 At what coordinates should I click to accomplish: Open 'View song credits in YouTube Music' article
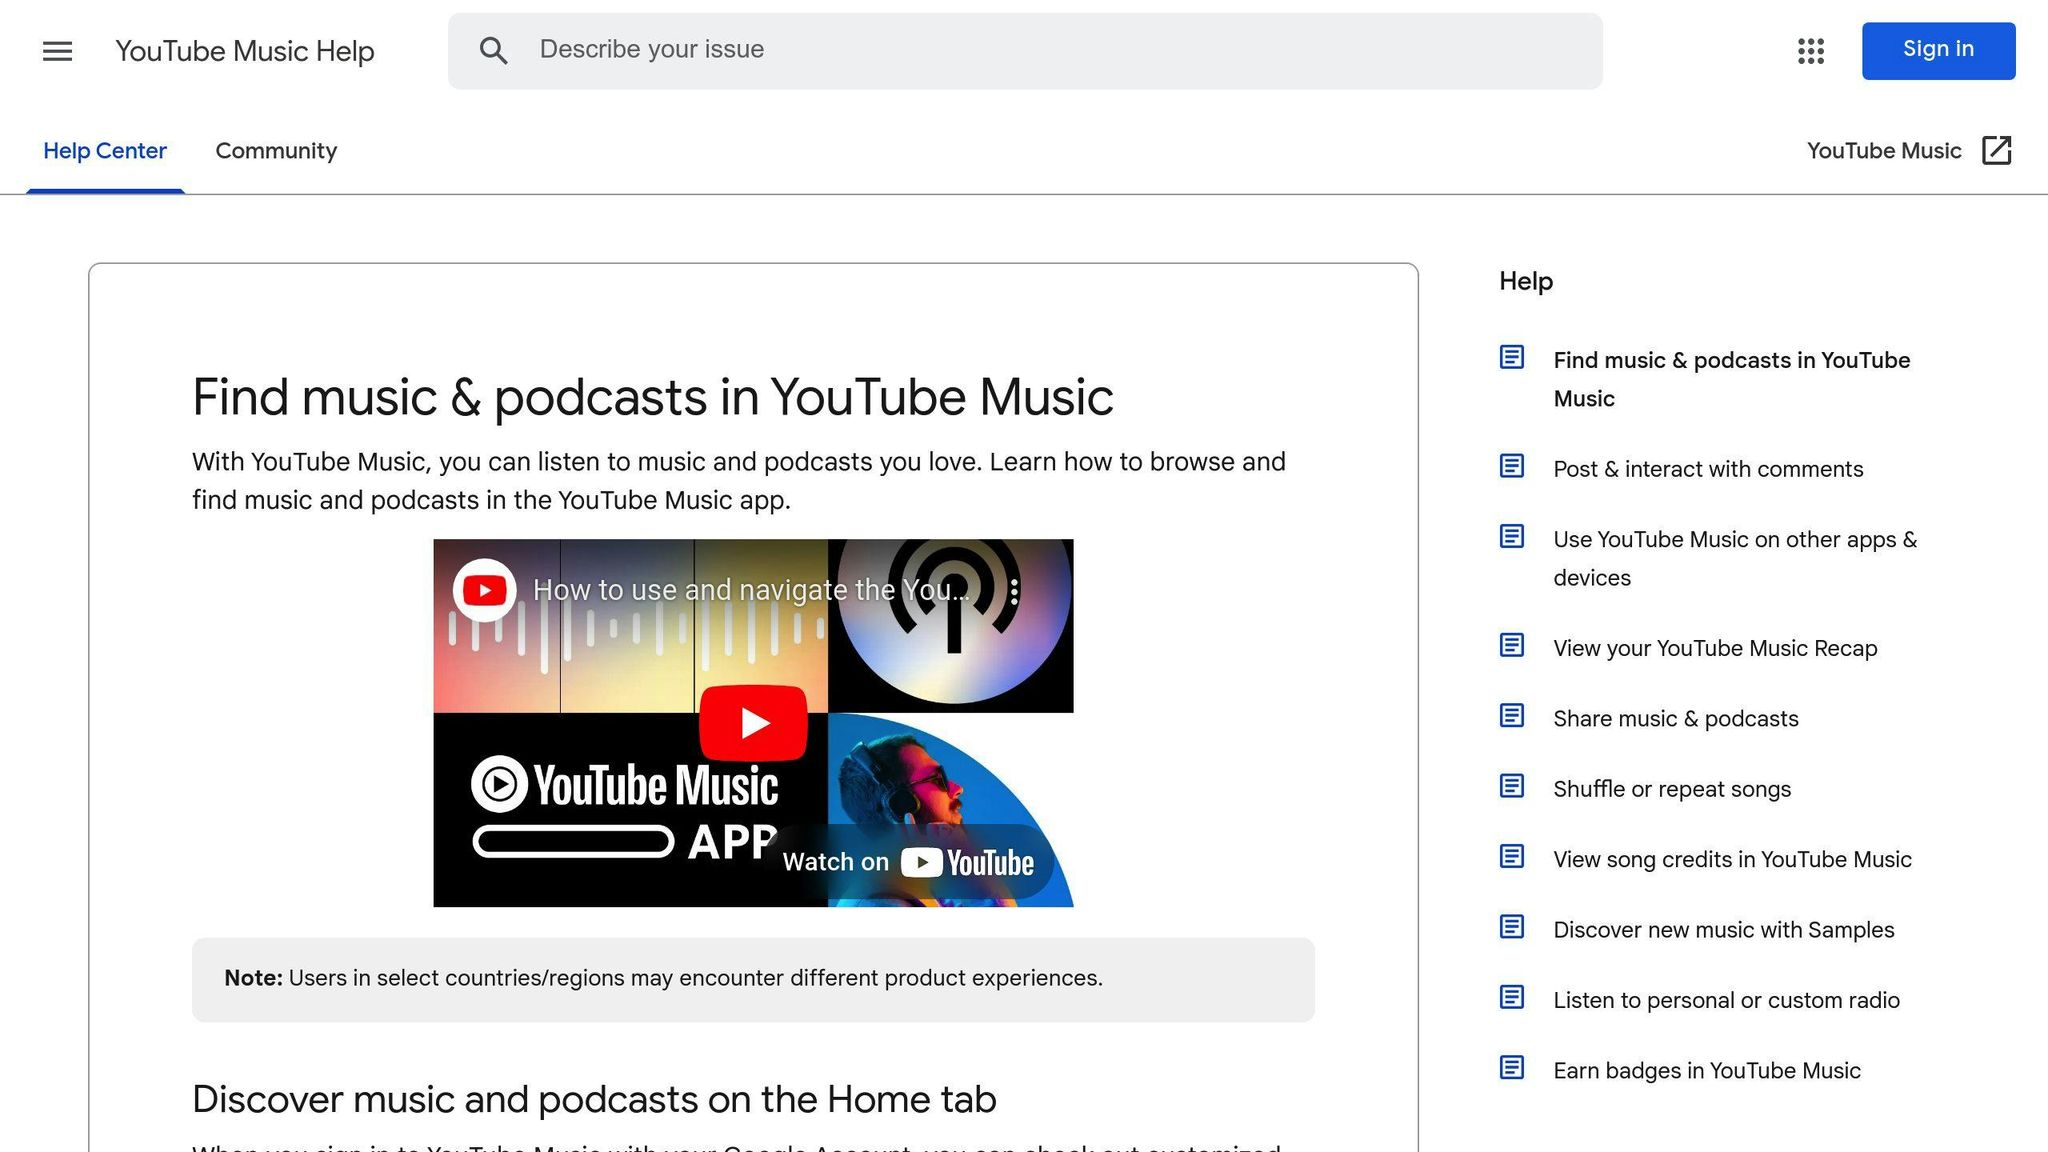[x=1732, y=859]
